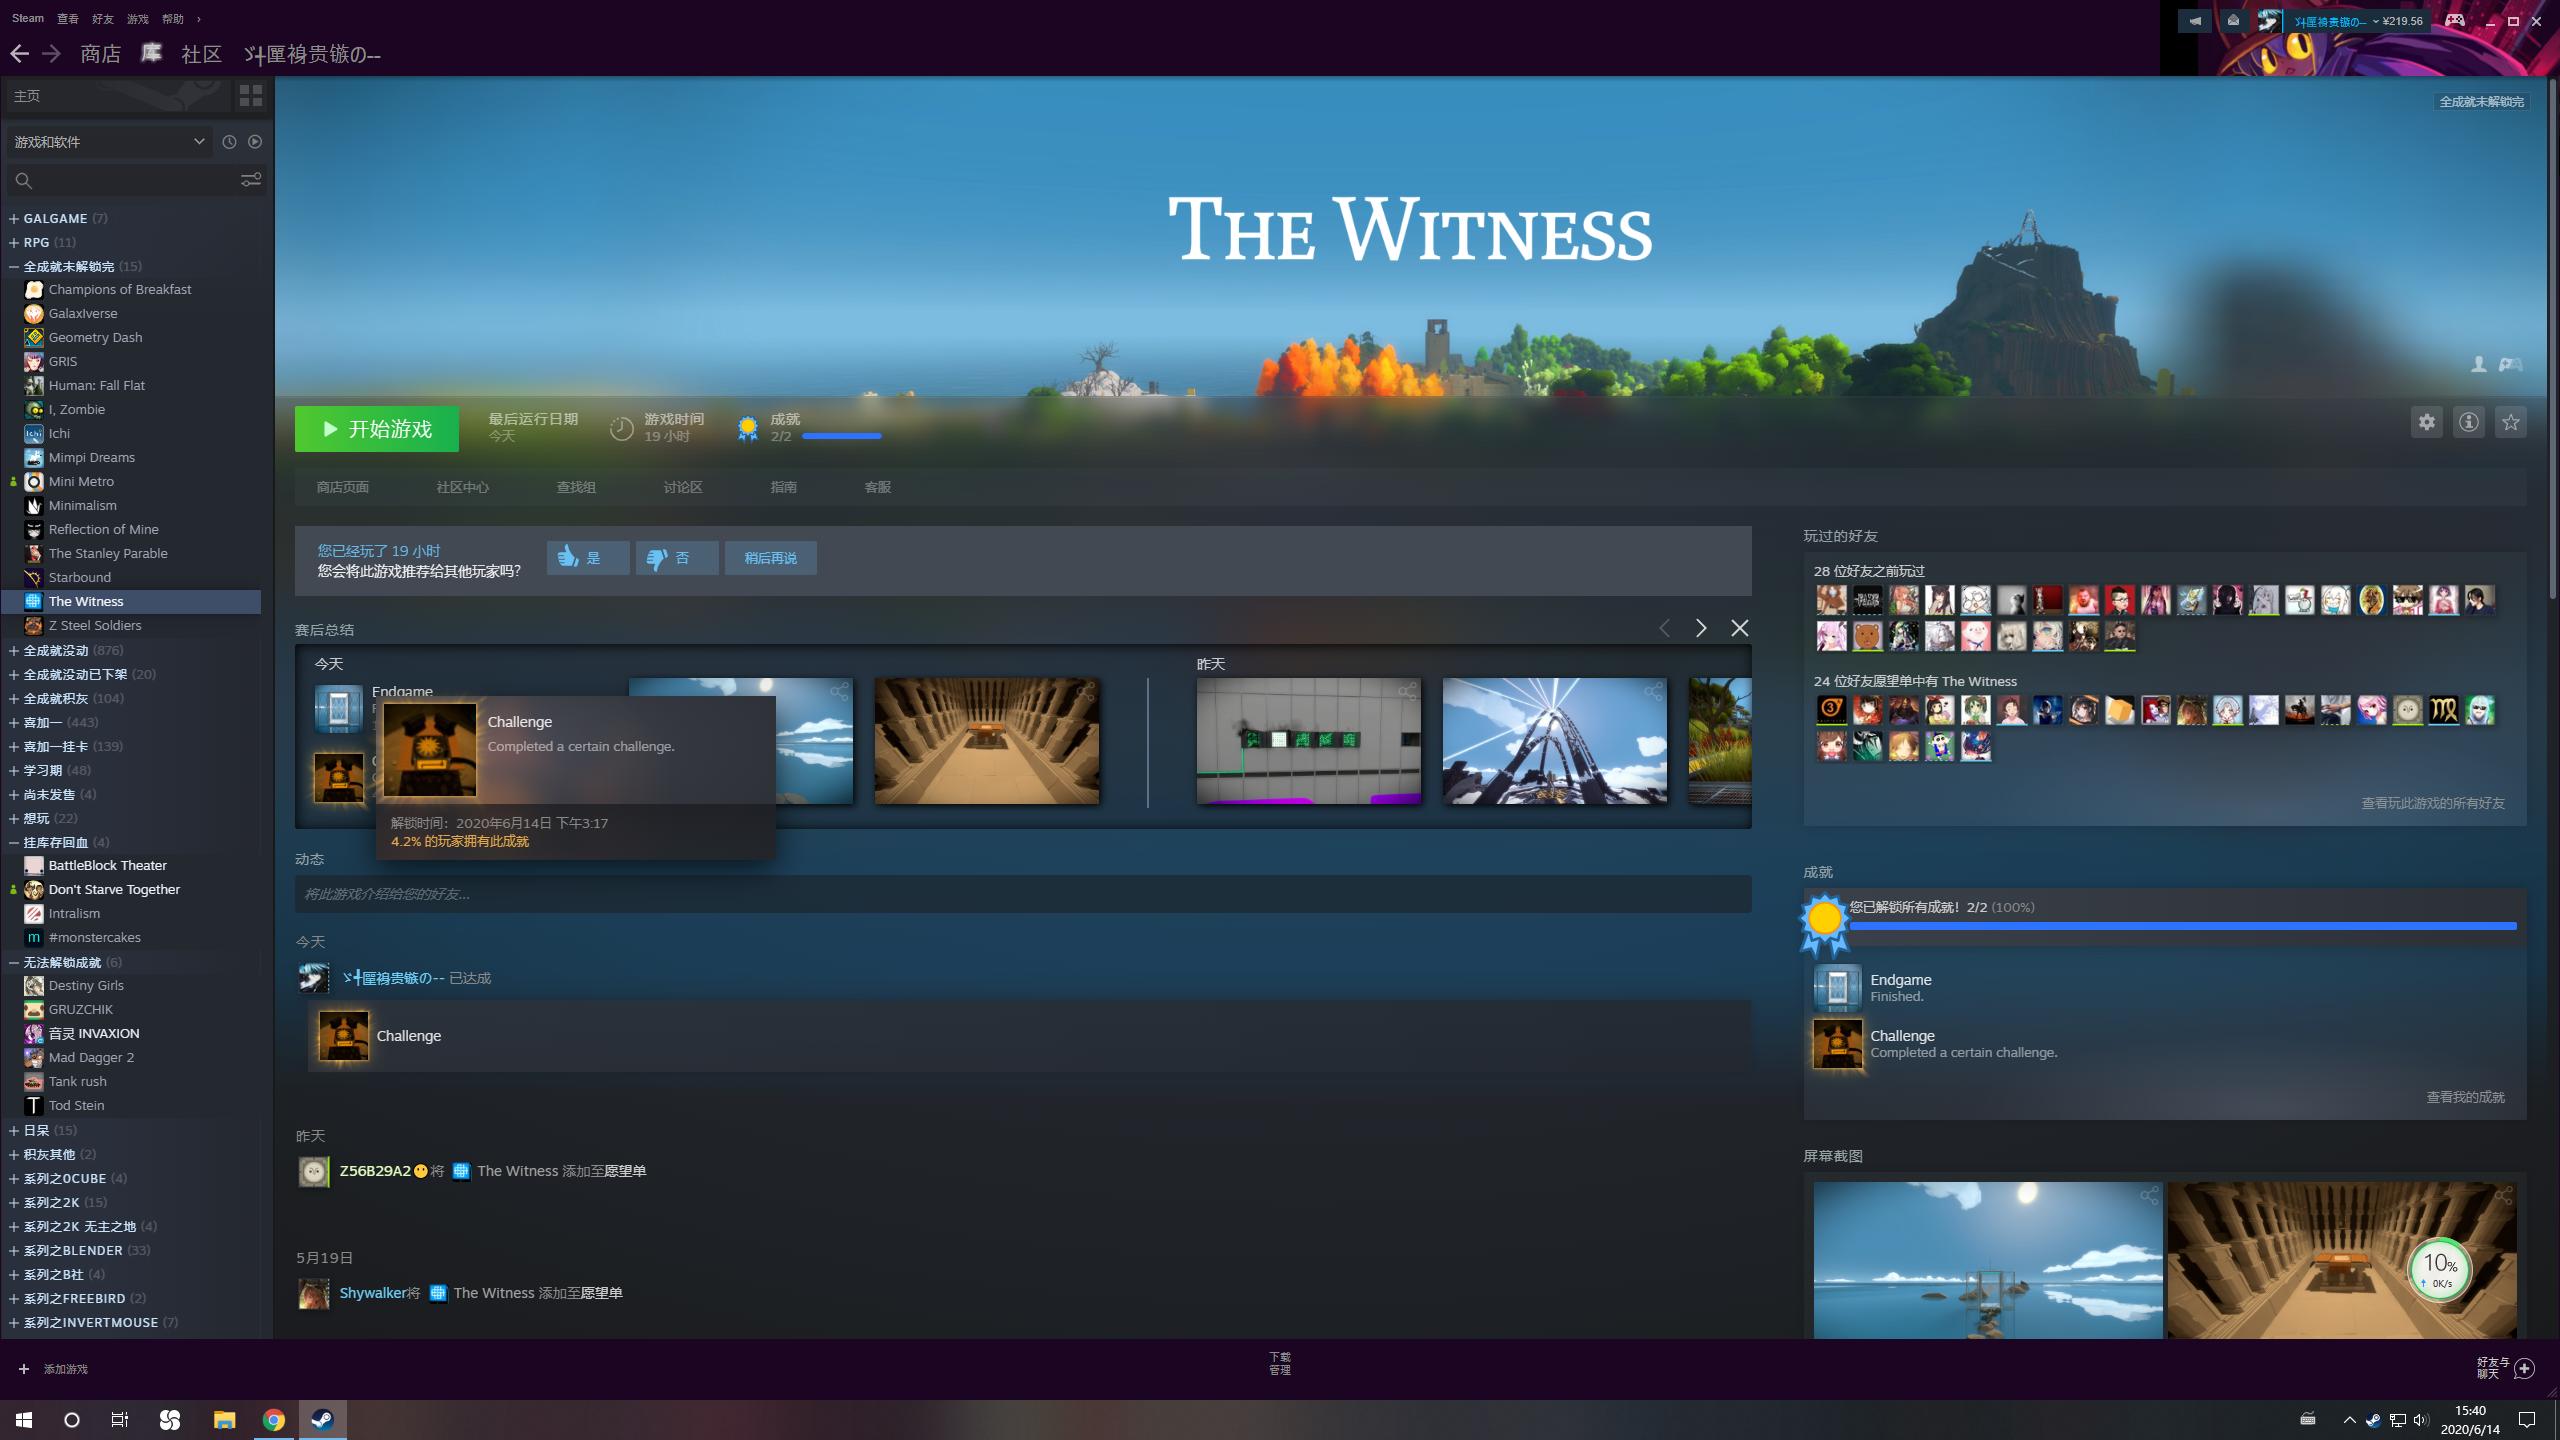Click the Challenge achievement icon in achievements panel

[1838, 1044]
